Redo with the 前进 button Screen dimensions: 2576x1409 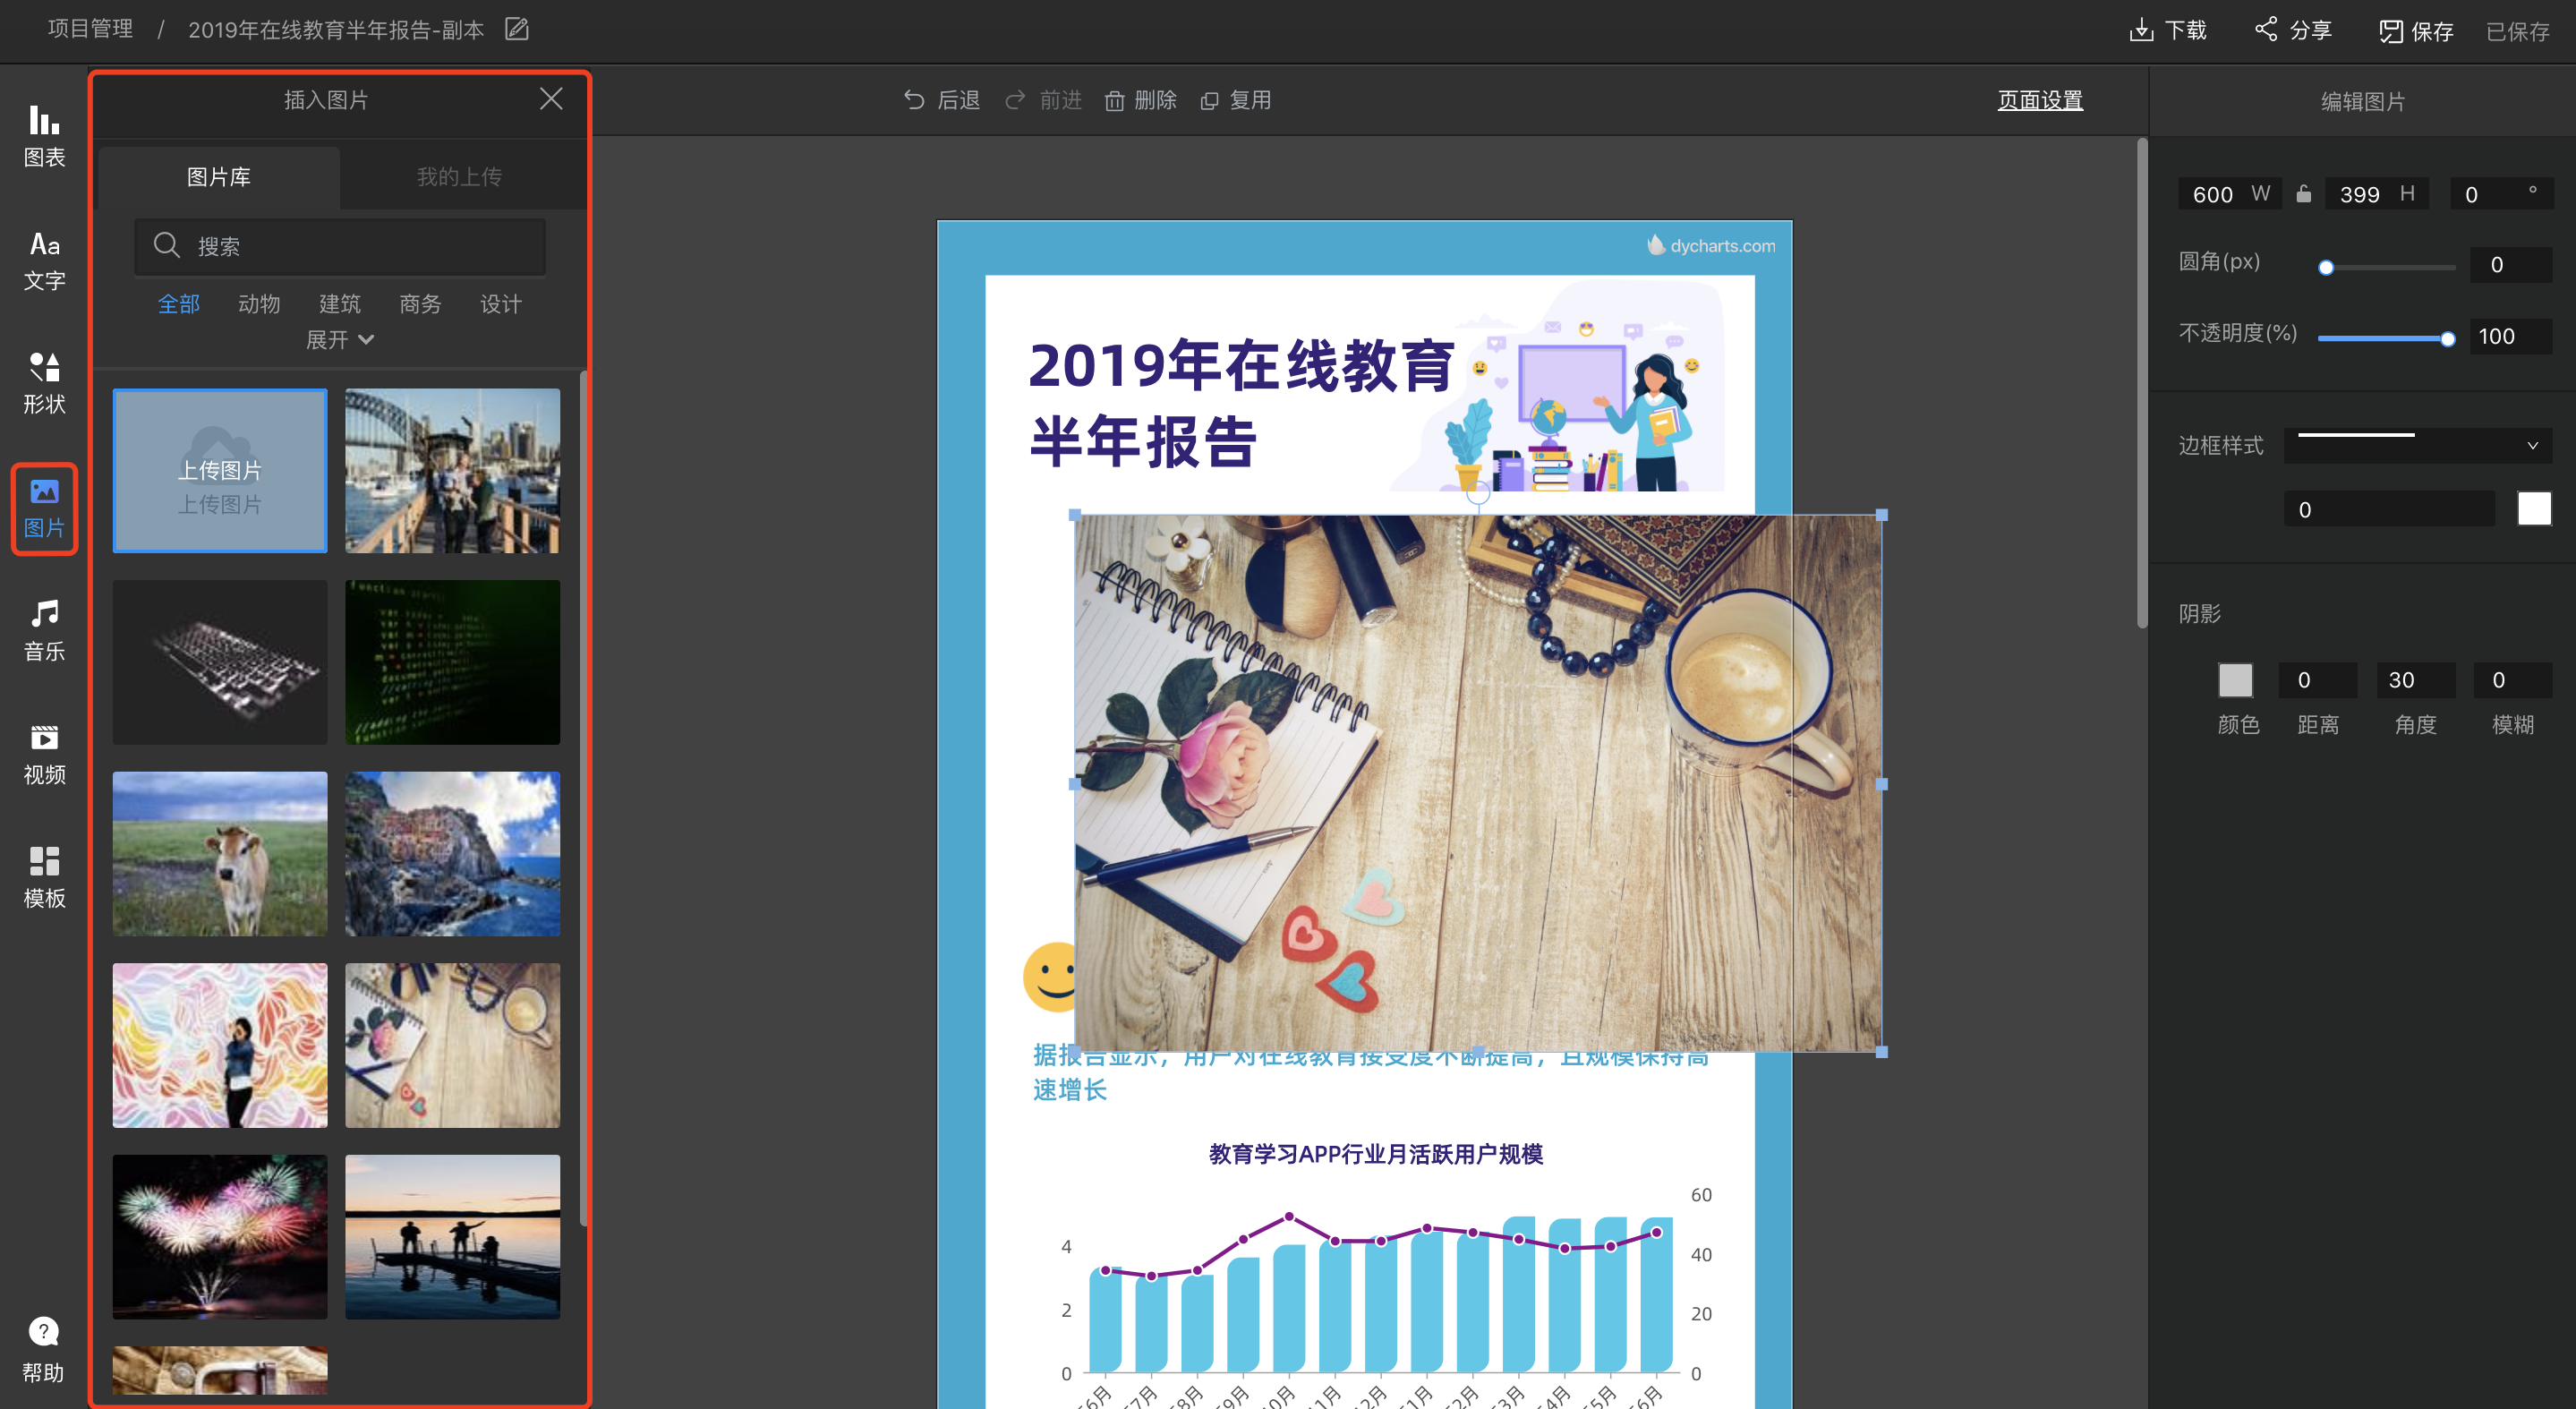point(1043,100)
